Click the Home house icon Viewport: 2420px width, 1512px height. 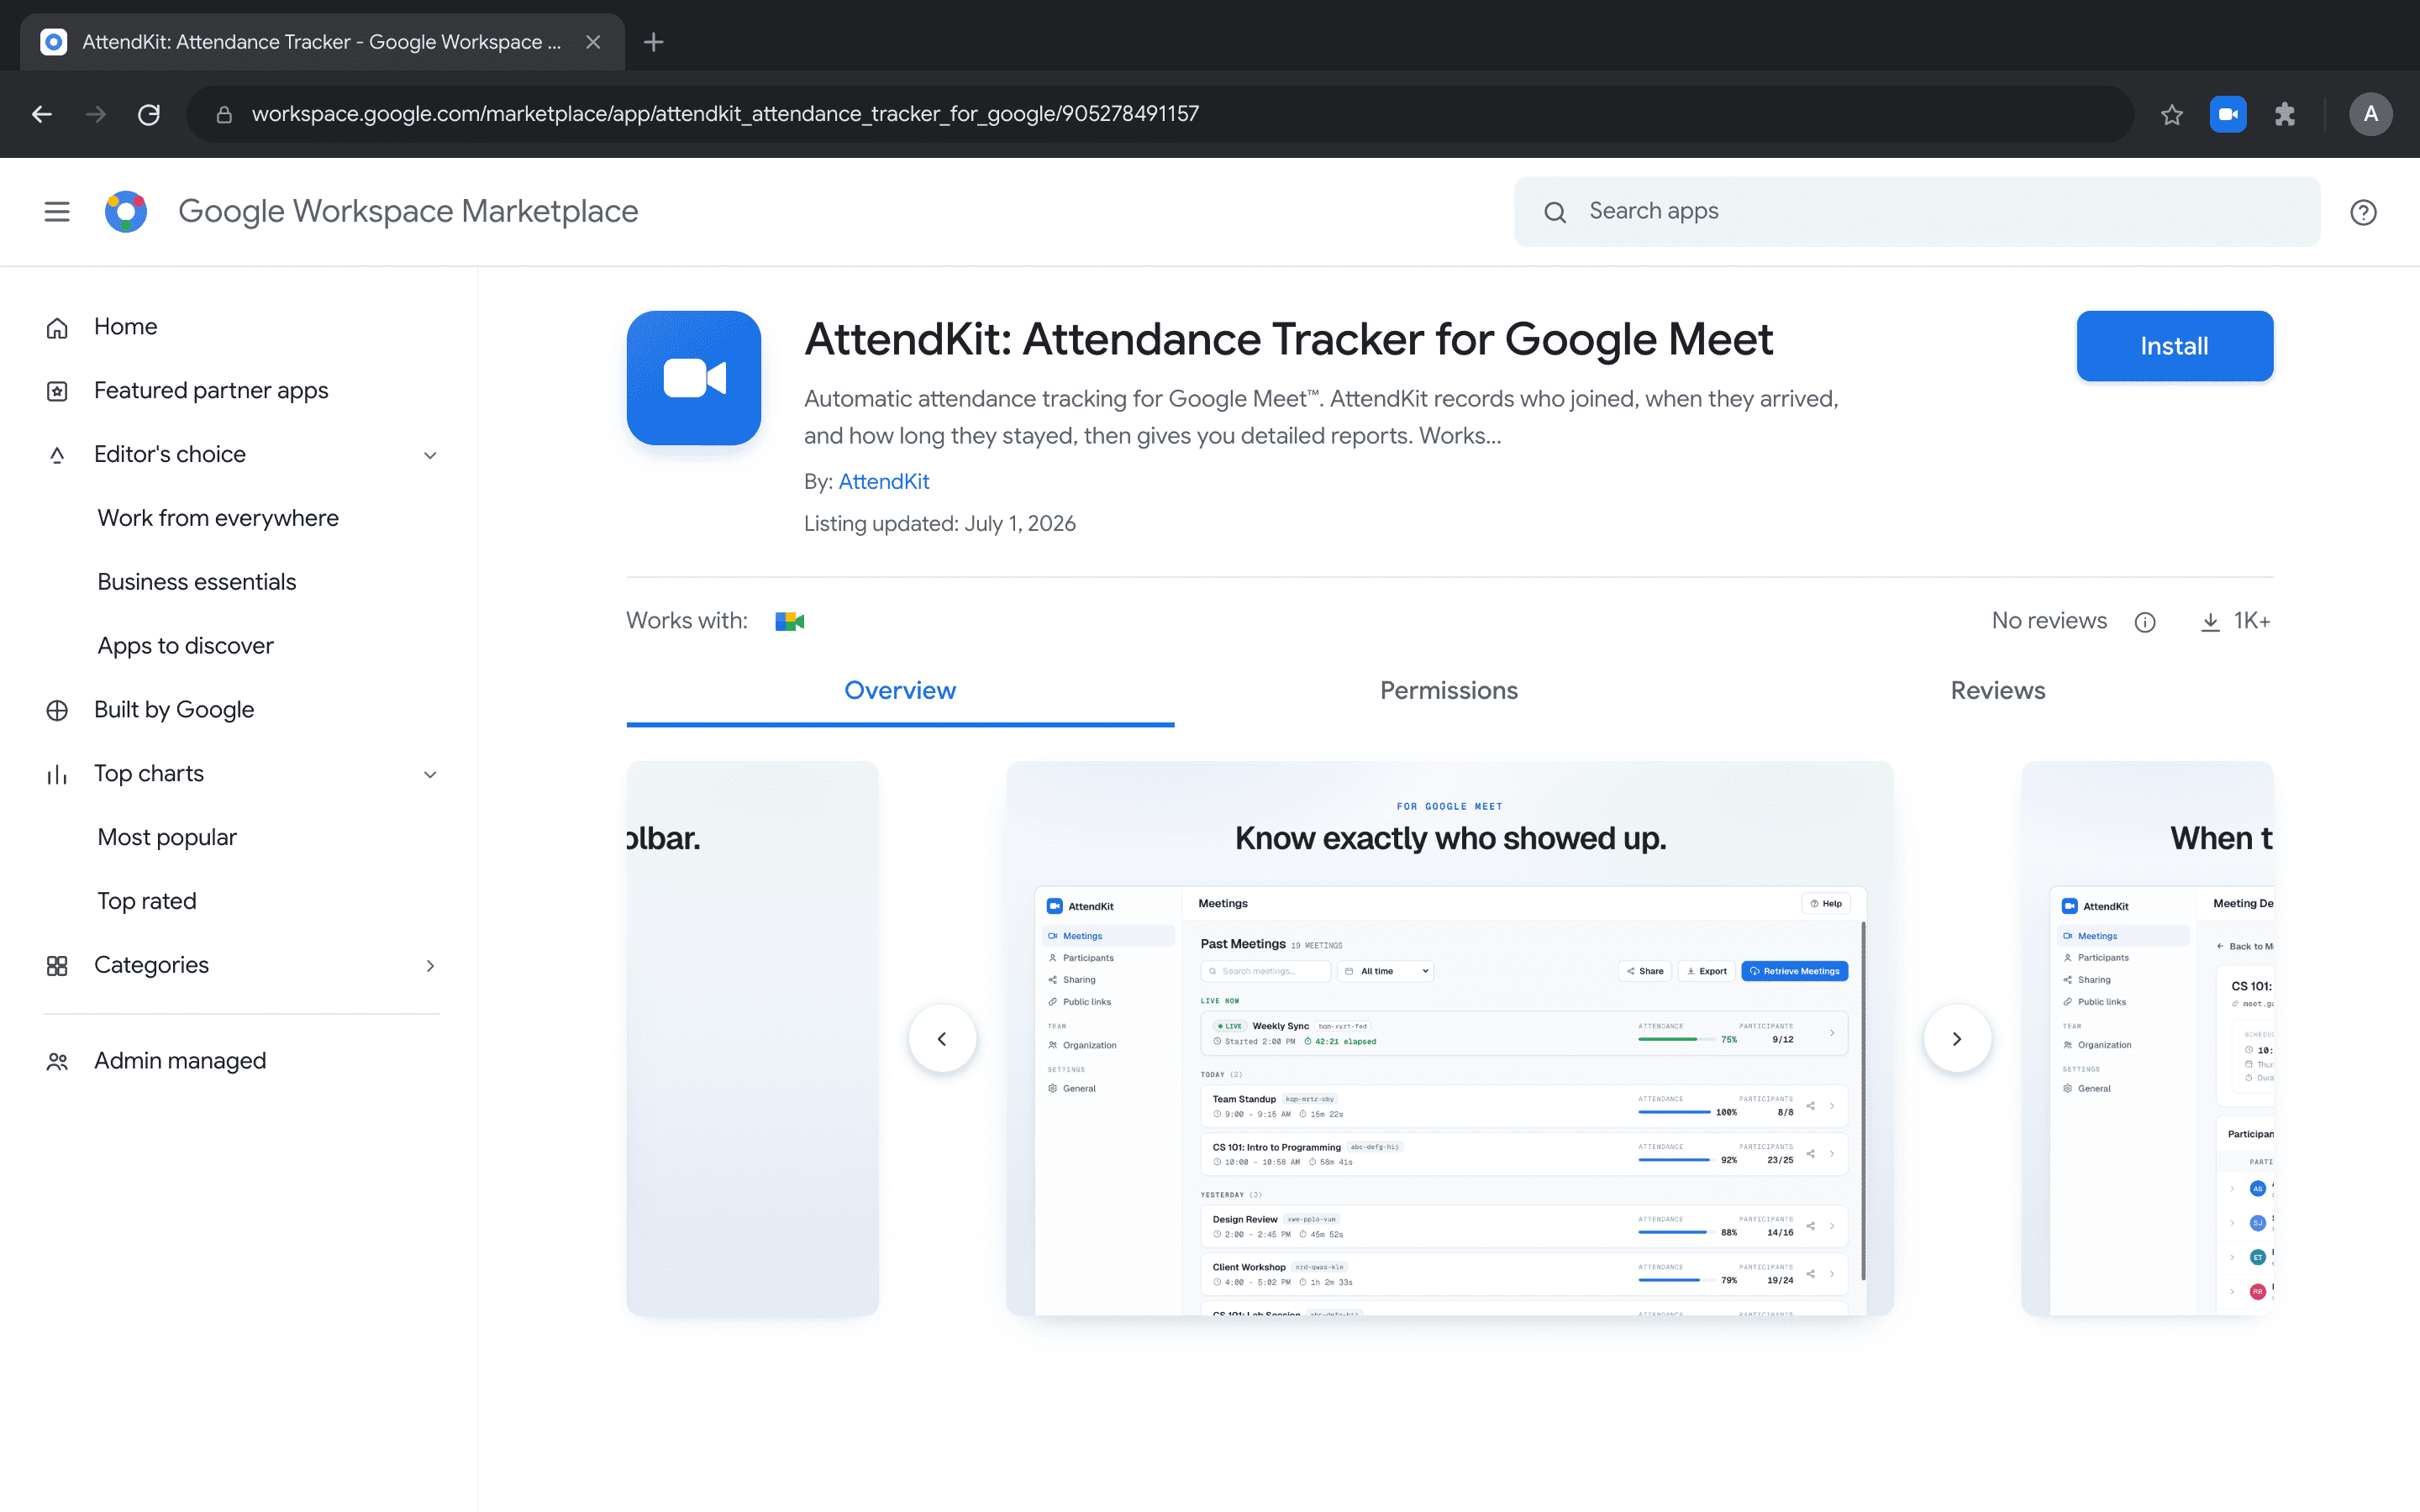pos(57,328)
